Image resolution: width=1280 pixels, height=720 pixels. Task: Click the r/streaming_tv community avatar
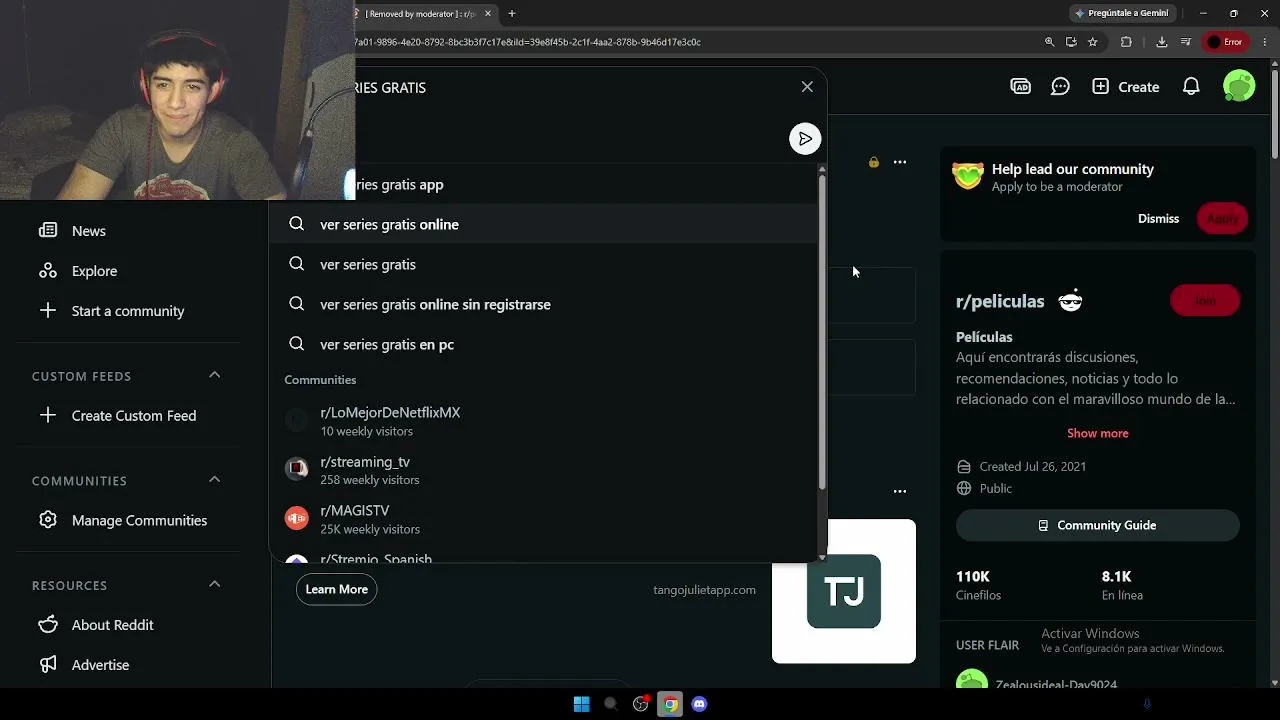coord(296,468)
